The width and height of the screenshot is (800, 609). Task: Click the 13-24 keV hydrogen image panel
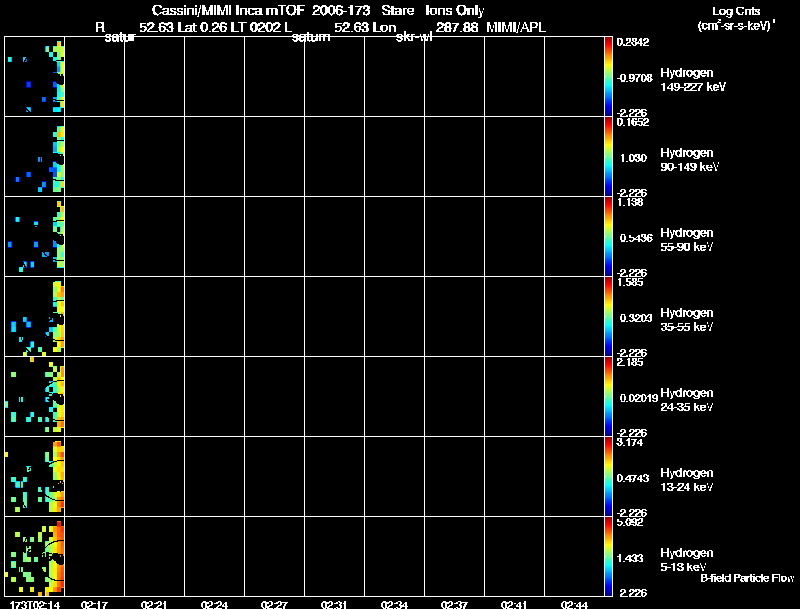pos(34,476)
